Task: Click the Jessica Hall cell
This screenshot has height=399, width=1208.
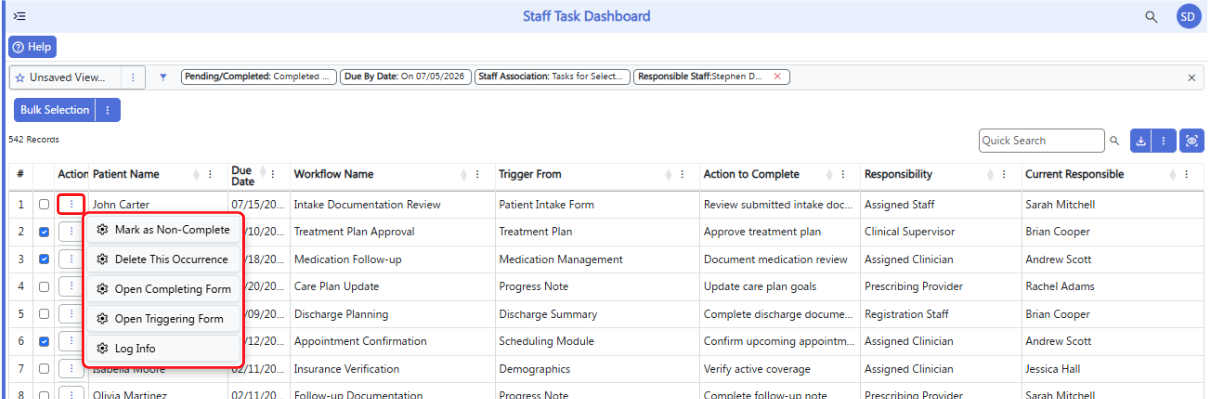Action: pos(1112,369)
